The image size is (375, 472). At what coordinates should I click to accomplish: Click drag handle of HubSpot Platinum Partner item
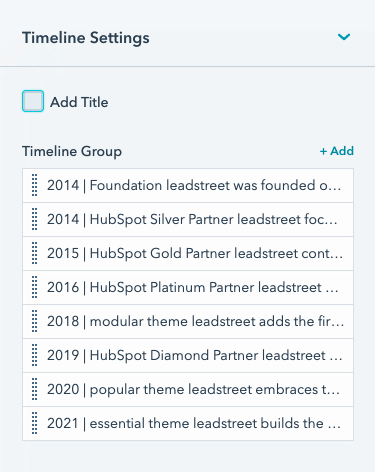point(34,287)
